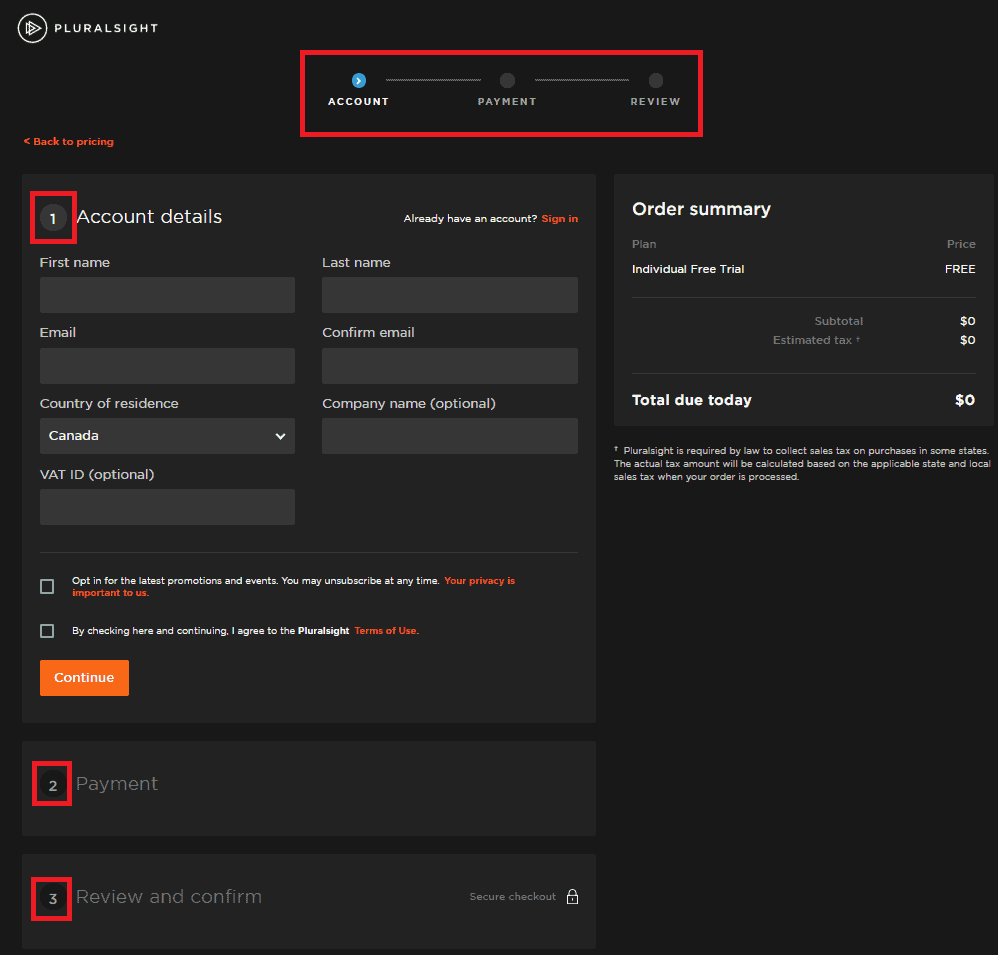Click the 'Order summary' heading
Viewport: 998px width, 955px height.
pyautogui.click(x=701, y=209)
